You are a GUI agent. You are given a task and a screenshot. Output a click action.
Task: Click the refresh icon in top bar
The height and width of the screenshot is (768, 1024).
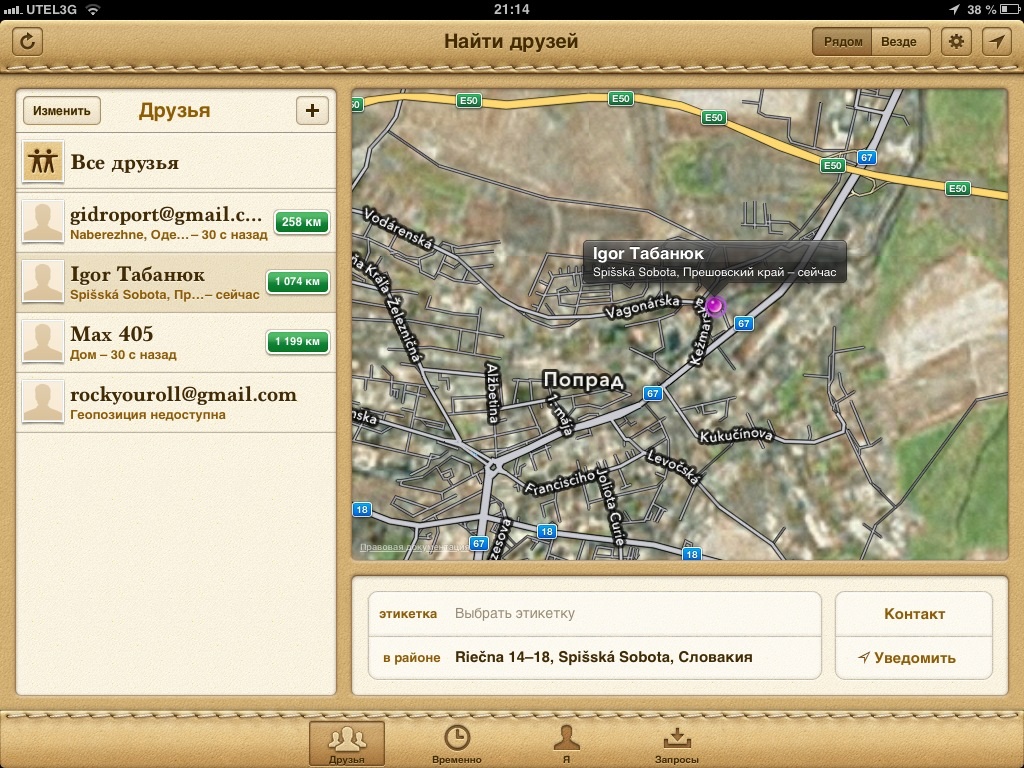(x=29, y=41)
